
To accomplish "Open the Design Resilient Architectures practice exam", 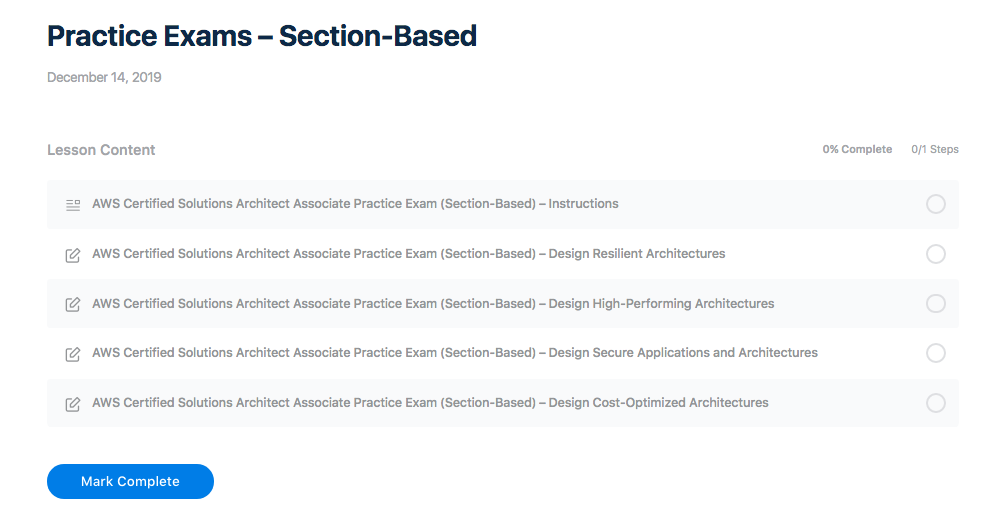I will point(408,254).
